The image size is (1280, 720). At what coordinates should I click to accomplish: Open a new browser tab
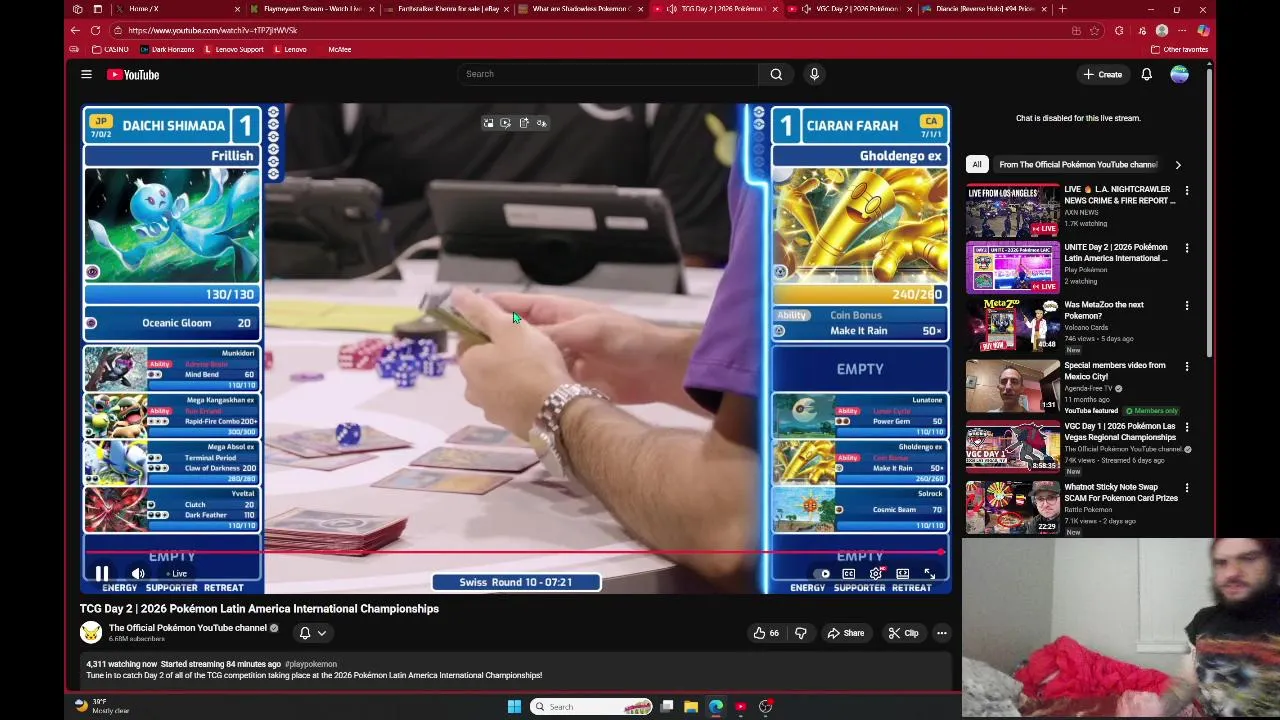1062,9
